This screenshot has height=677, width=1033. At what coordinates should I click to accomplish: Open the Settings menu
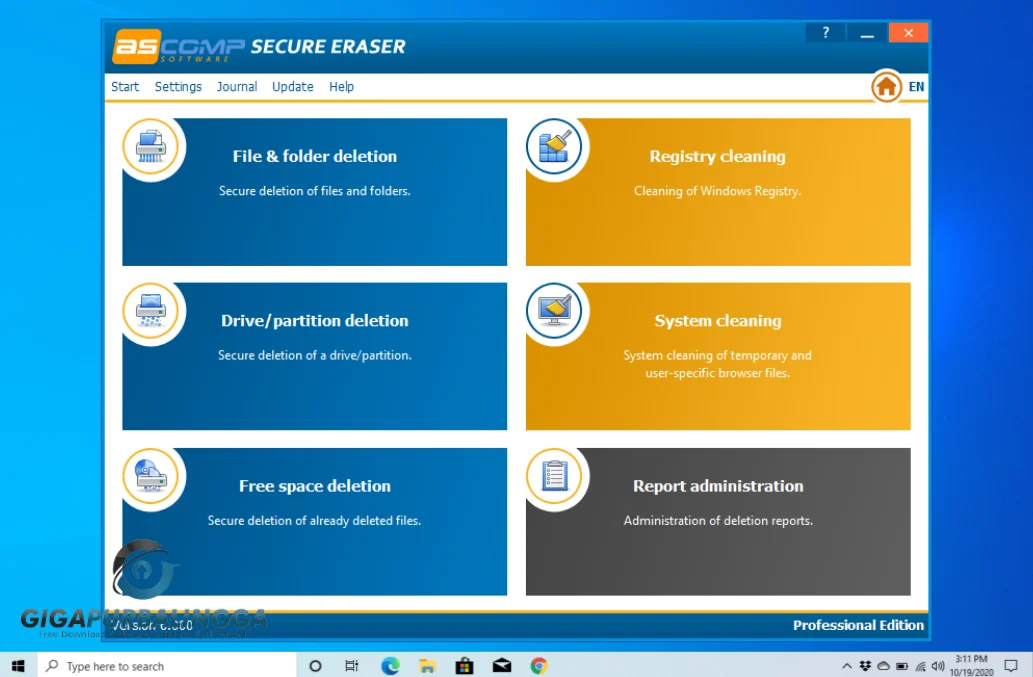pyautogui.click(x=178, y=86)
